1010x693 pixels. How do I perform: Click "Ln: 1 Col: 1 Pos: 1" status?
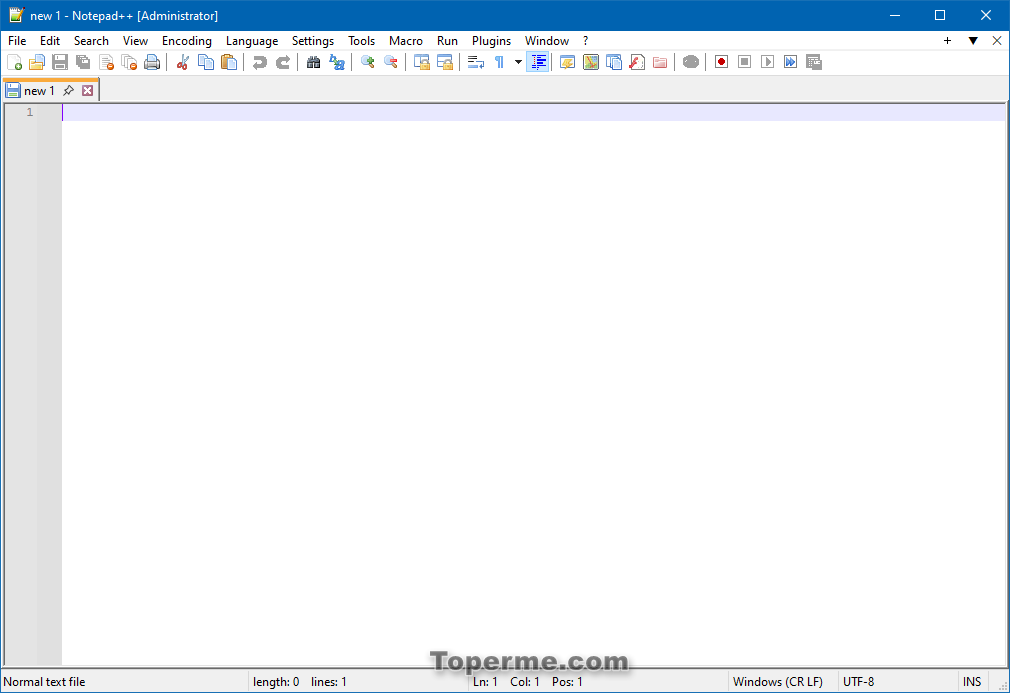528,681
